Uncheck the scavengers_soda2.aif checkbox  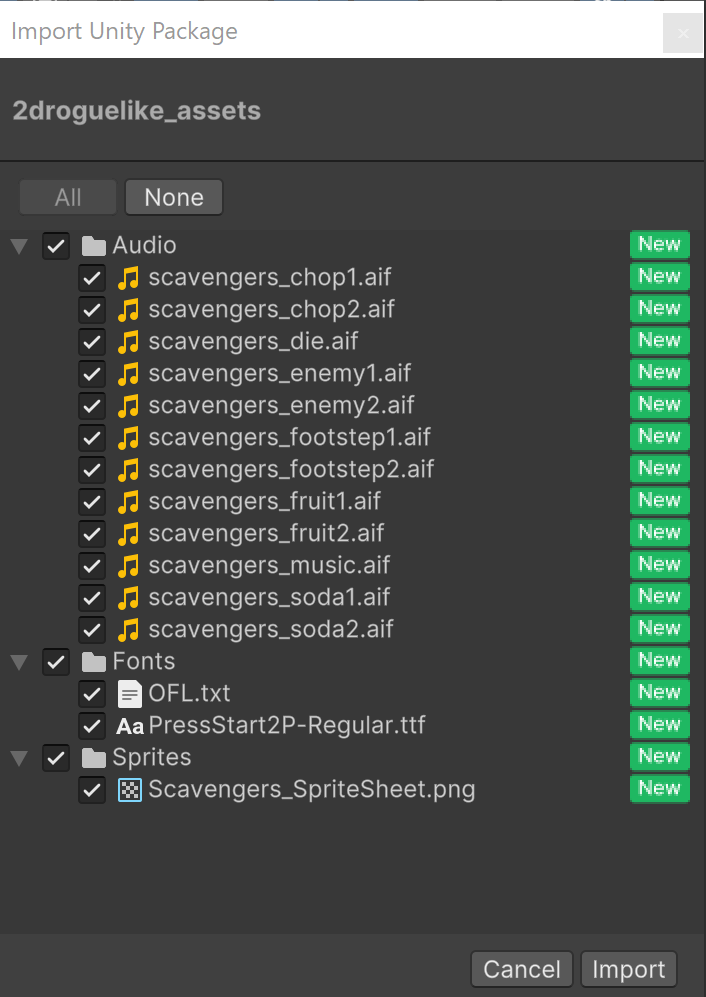point(92,630)
